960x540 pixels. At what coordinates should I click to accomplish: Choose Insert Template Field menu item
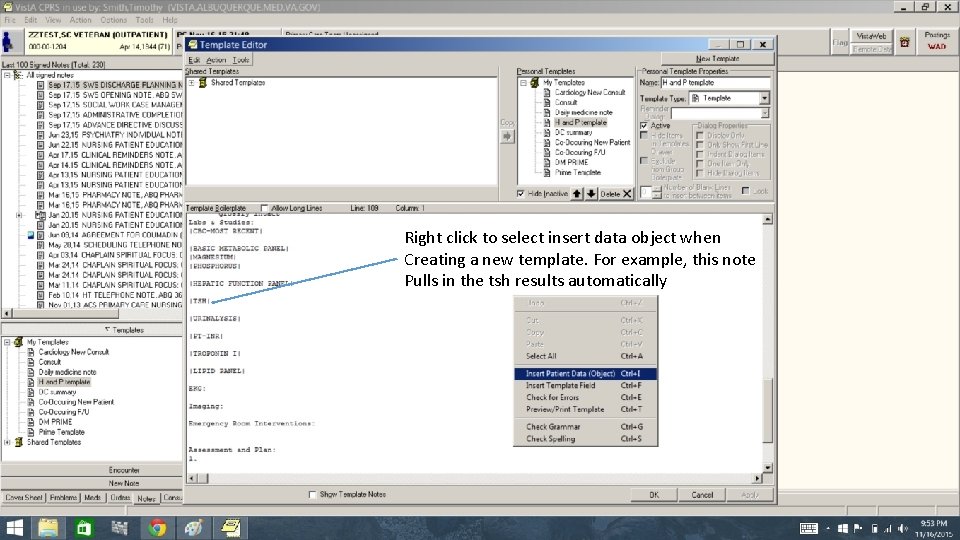585,385
